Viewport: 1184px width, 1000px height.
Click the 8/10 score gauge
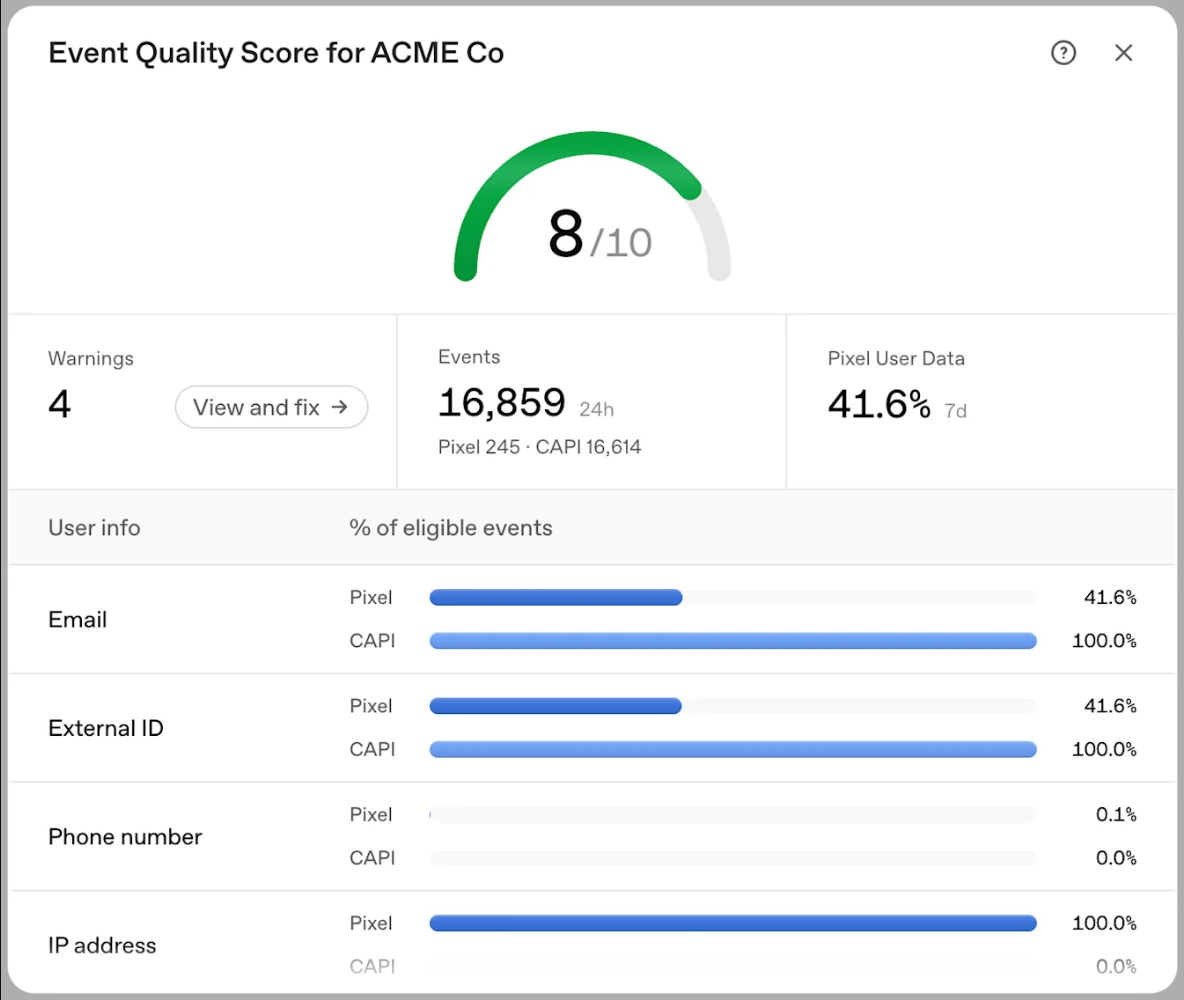click(592, 208)
